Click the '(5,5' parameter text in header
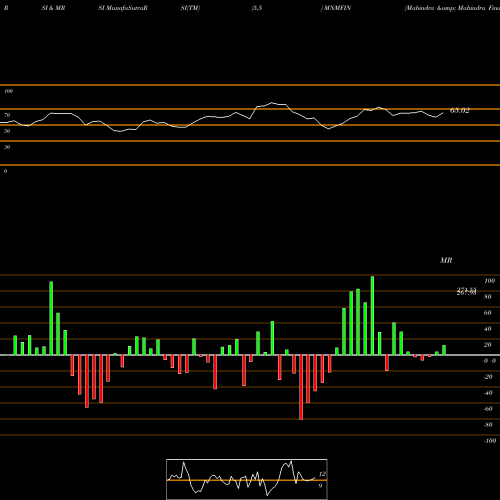 coord(257,8)
